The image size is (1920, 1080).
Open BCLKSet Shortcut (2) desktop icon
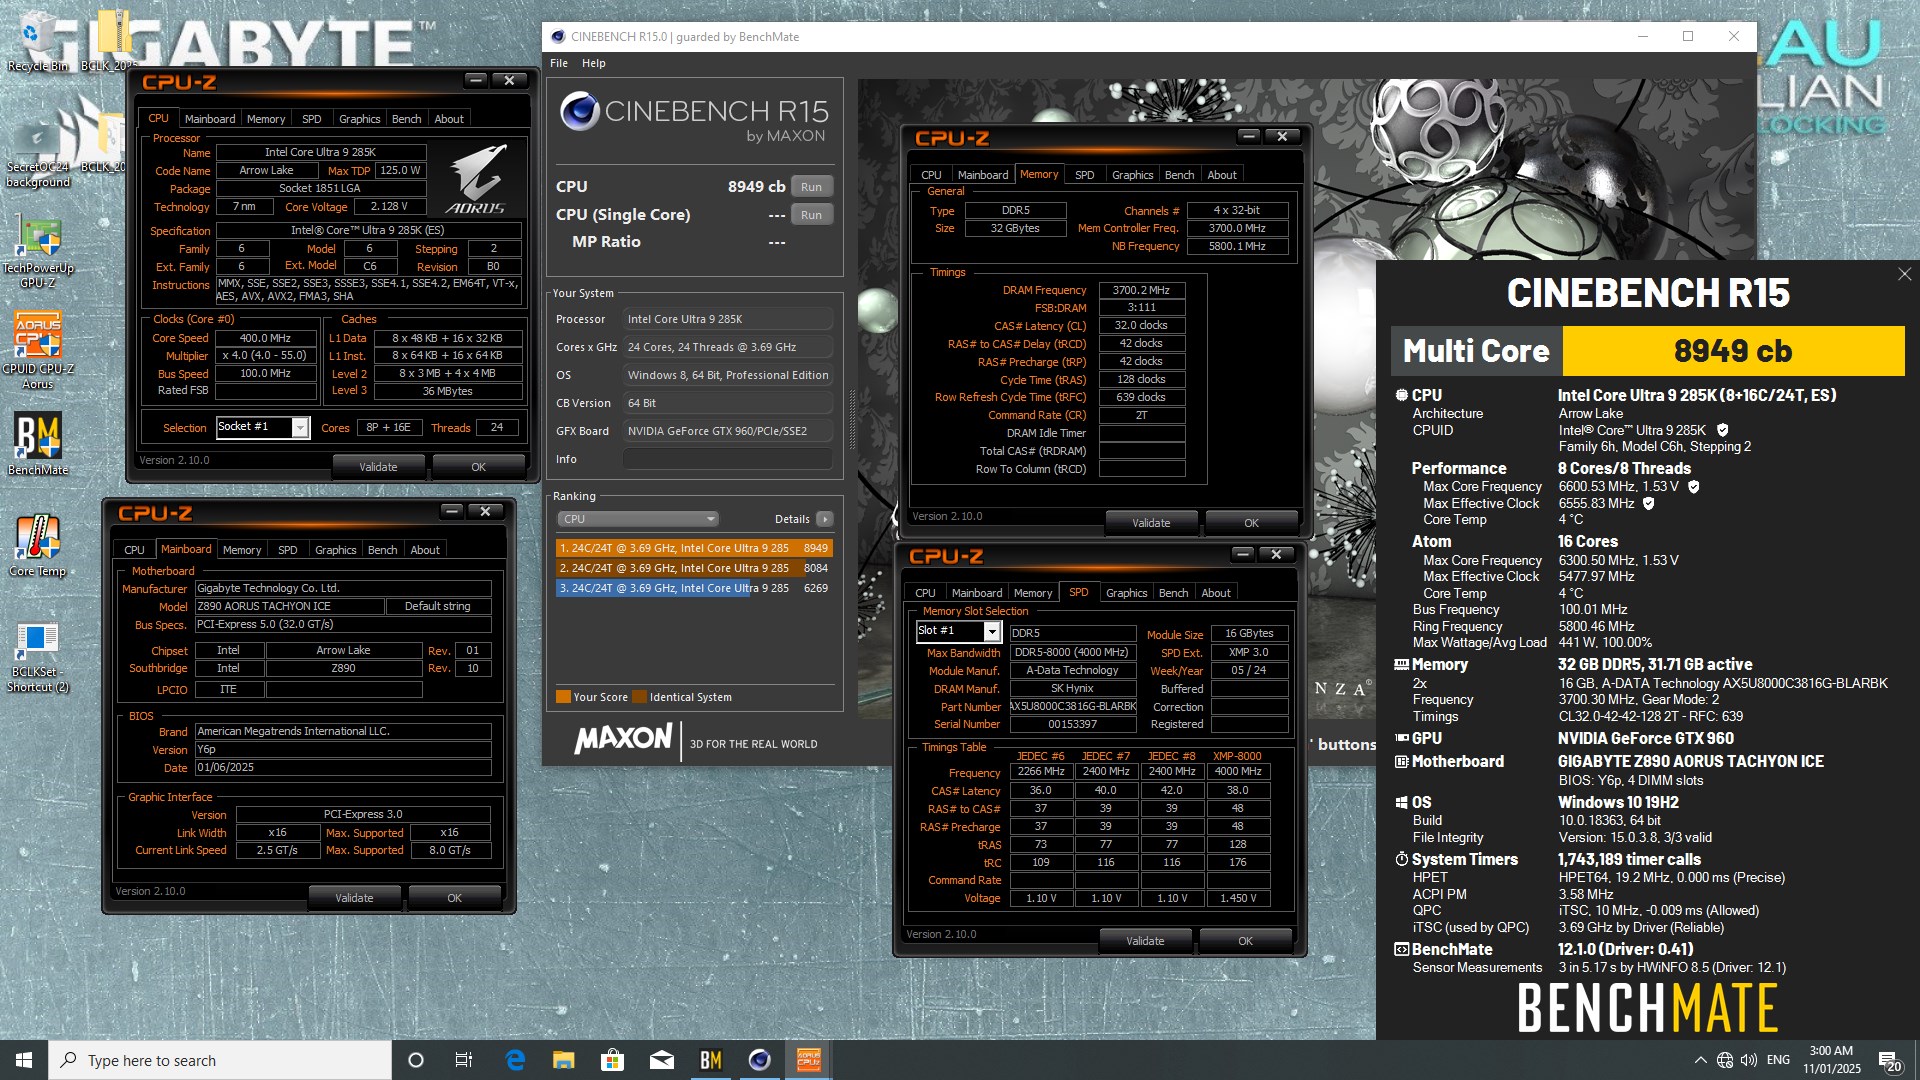pyautogui.click(x=38, y=658)
